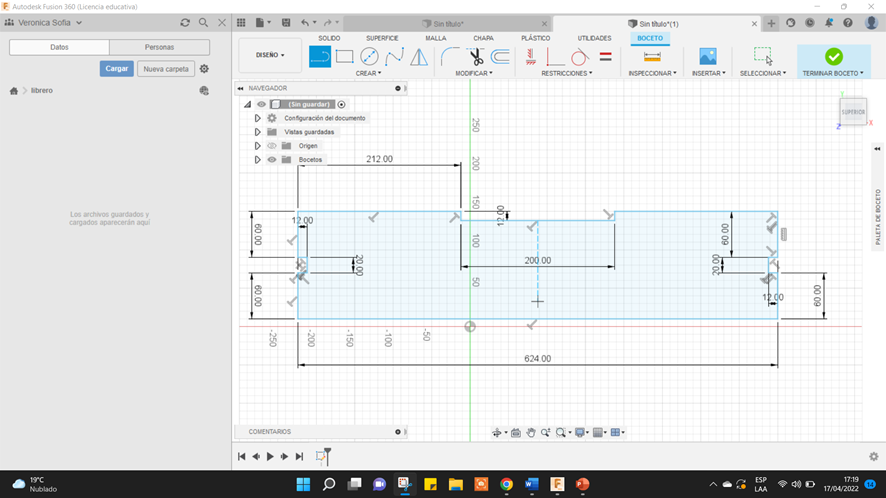Toggle the activate radio on (Sin guardar)
Screen dimensions: 886x498
pyautogui.click(x=342, y=104)
